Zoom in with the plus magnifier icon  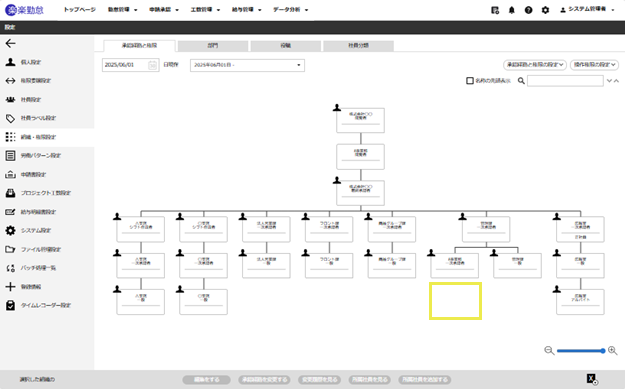click(613, 351)
